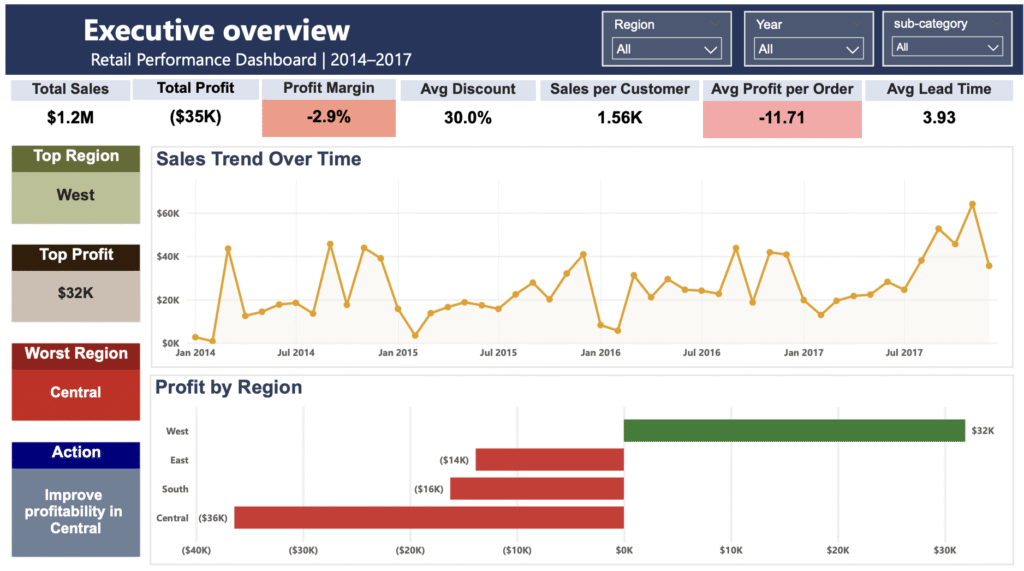Select the East region profit bar
Viewport: 1024px width, 571px height.
point(549,460)
